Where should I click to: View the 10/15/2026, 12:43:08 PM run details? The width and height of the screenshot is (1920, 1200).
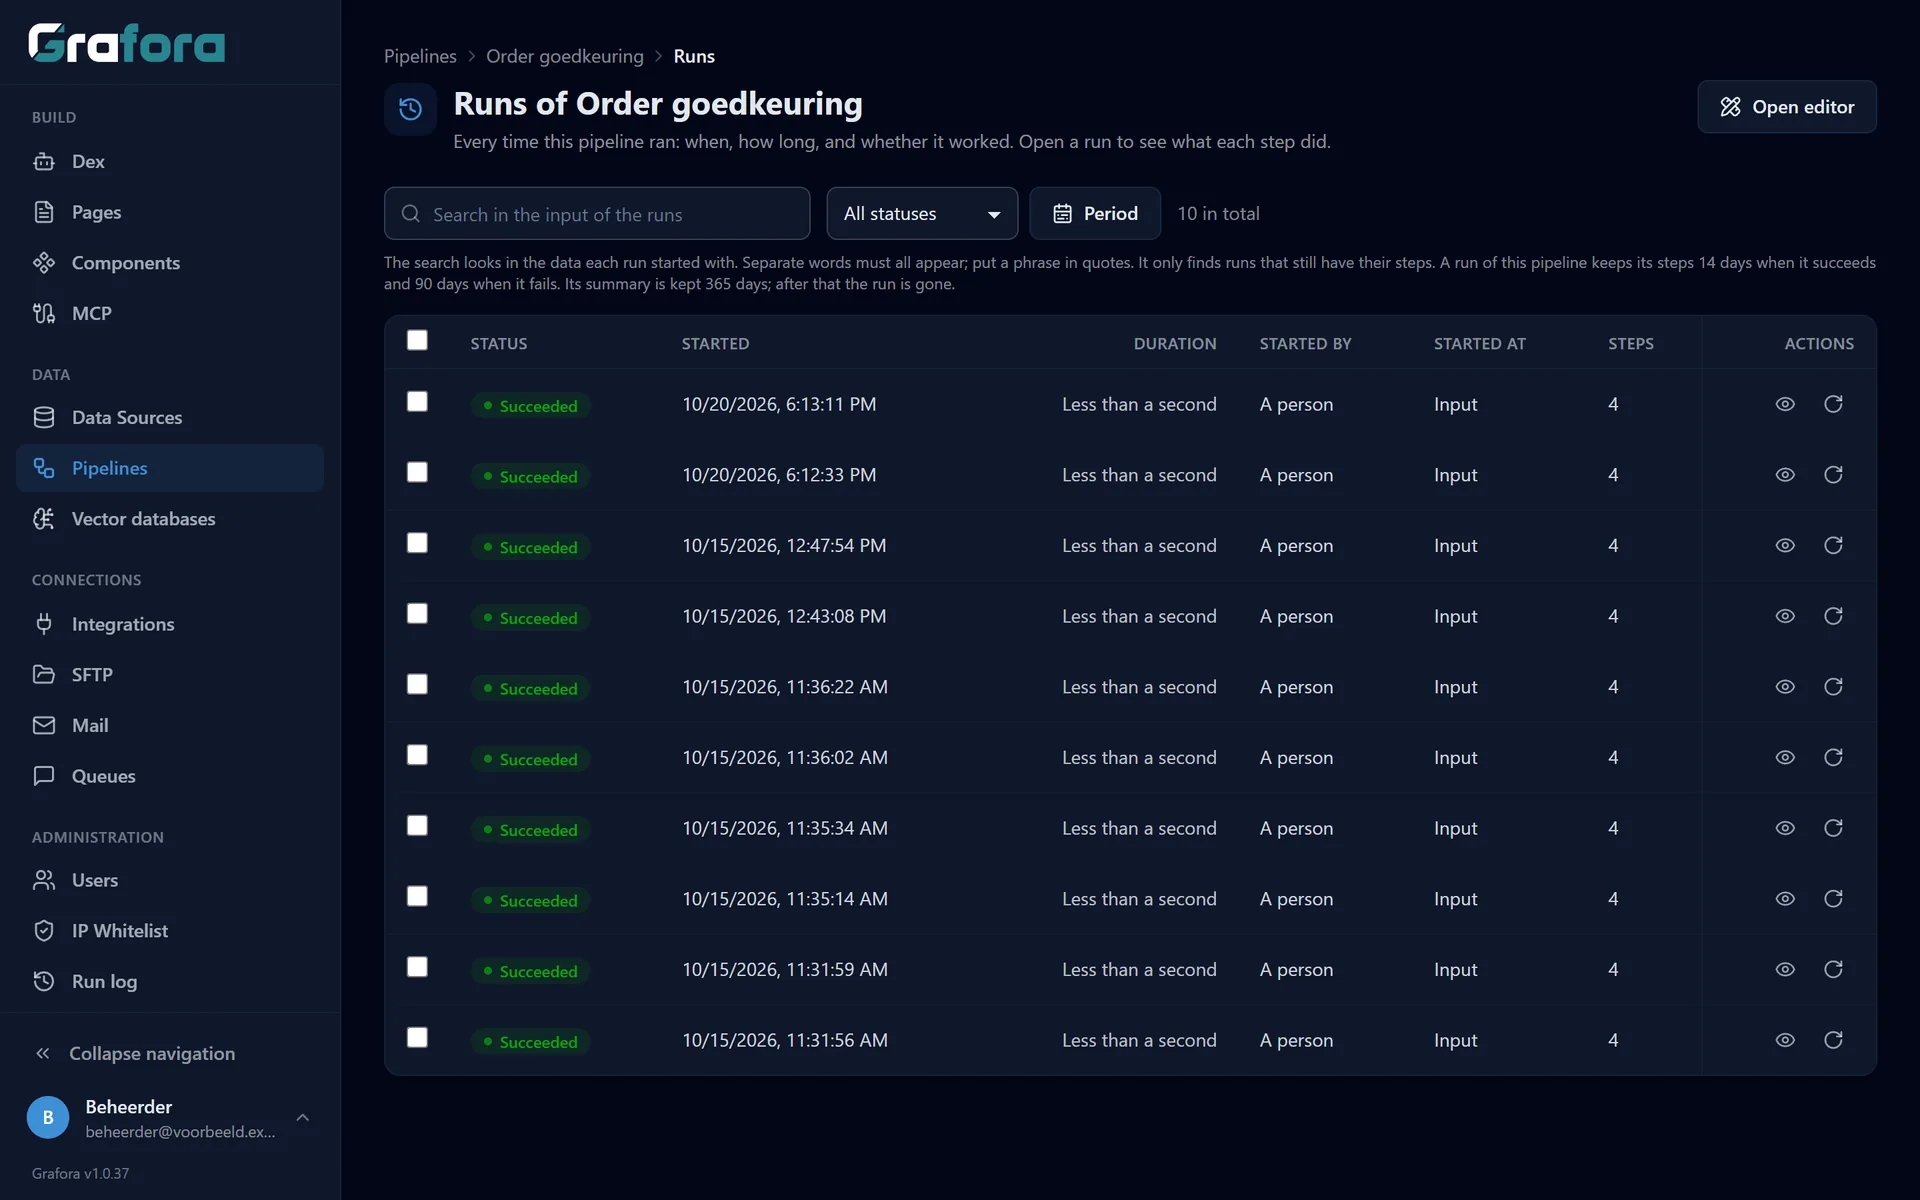click(1785, 616)
